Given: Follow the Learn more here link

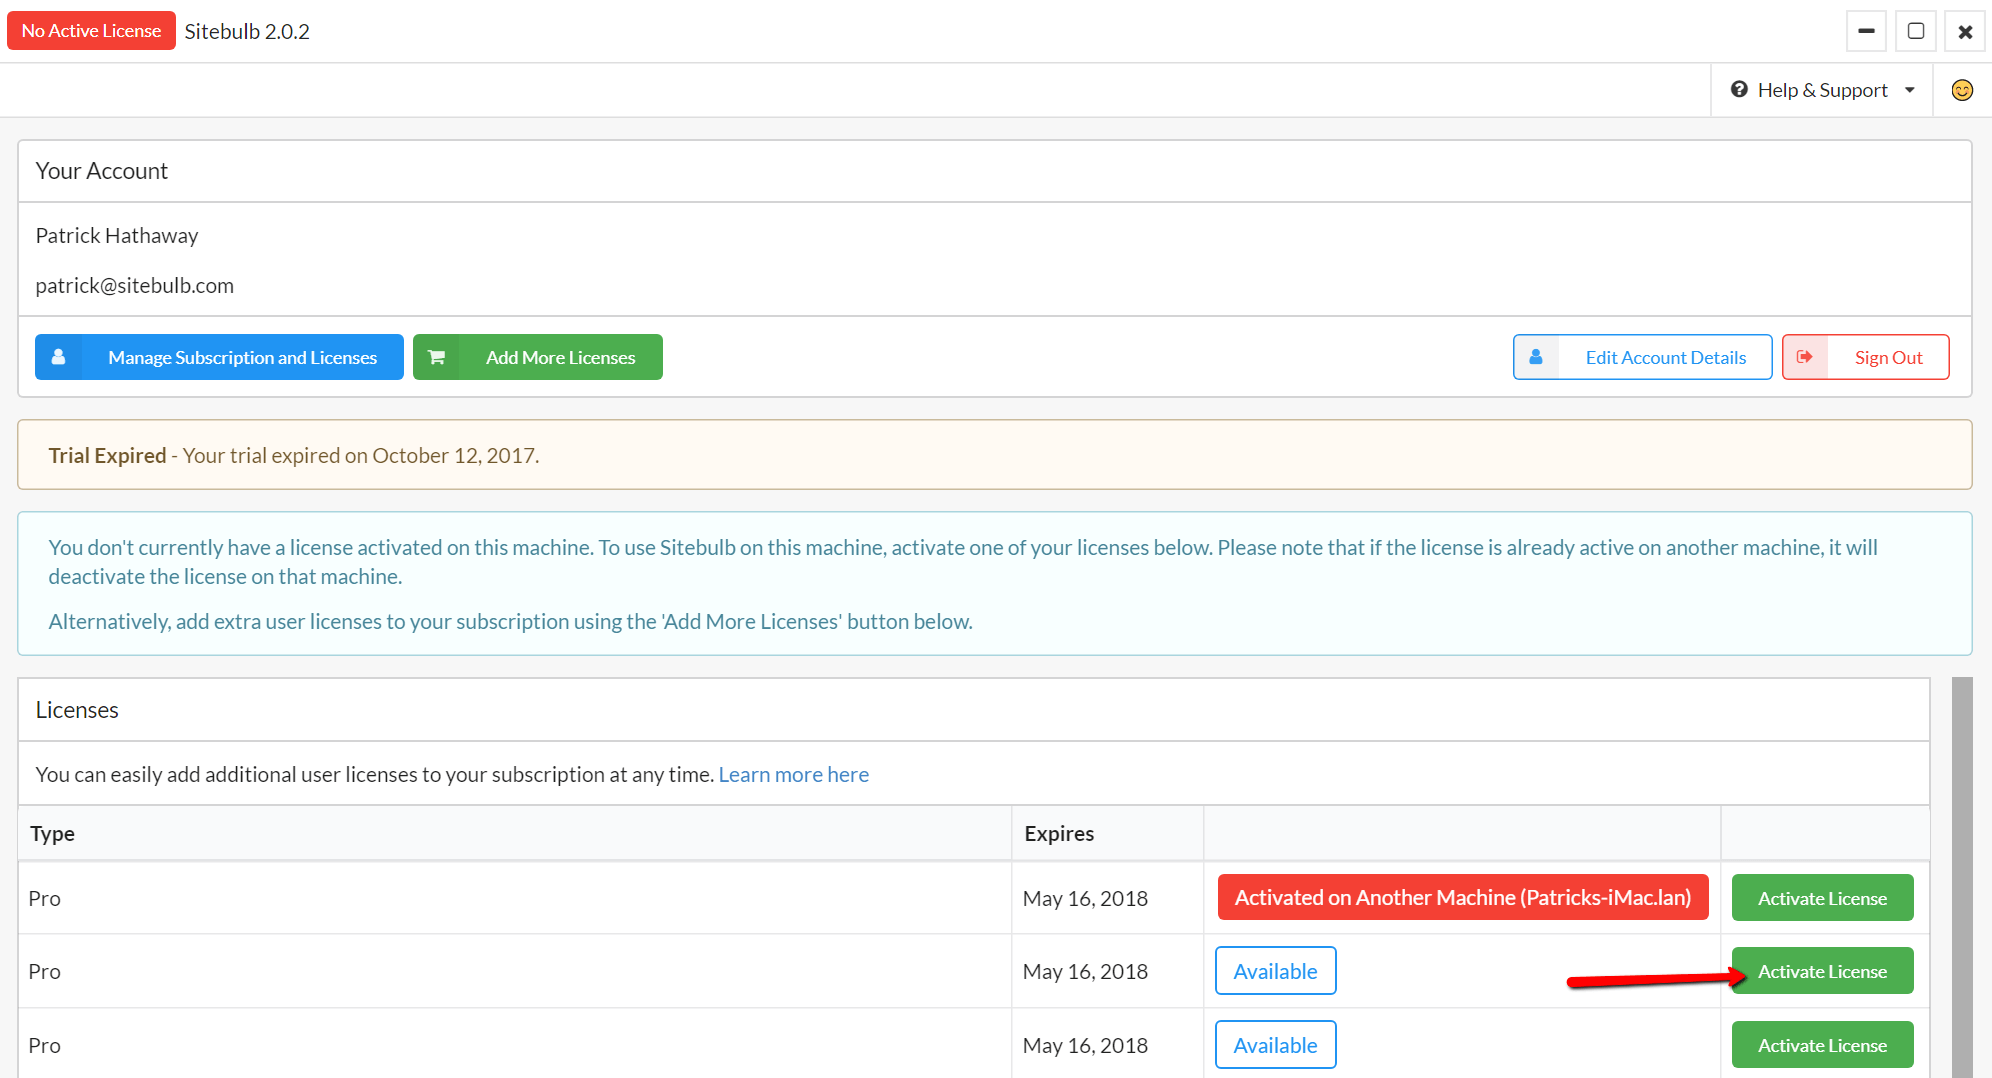Looking at the screenshot, I should pos(794,774).
